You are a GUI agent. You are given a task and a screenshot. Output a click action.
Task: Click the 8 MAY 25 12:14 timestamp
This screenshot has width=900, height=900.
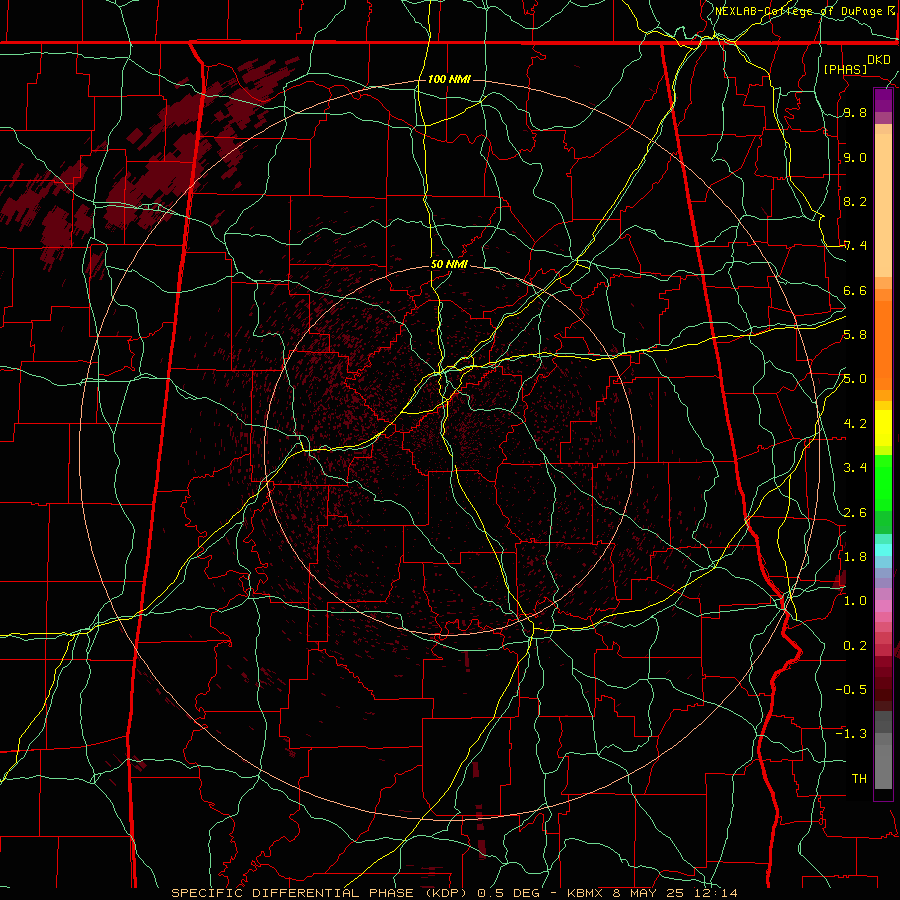[676, 893]
